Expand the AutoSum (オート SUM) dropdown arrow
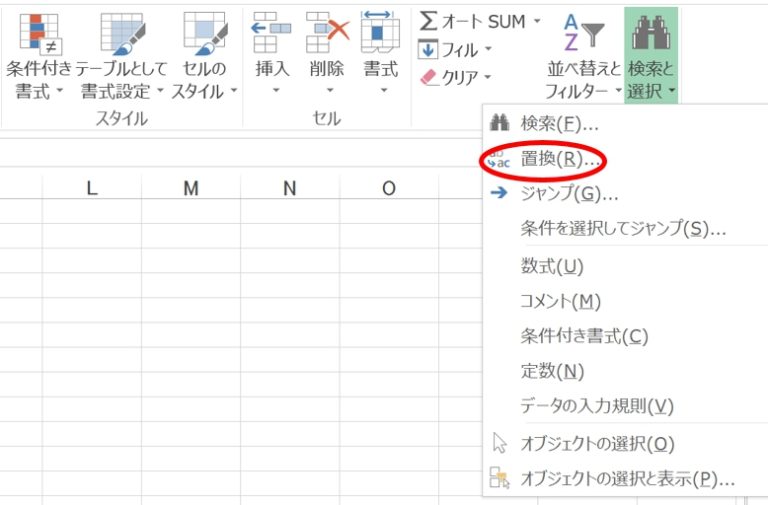 (x=536, y=21)
